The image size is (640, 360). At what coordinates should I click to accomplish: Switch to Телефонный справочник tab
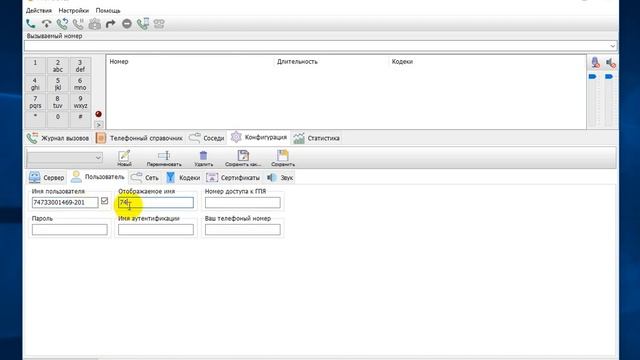tap(139, 138)
